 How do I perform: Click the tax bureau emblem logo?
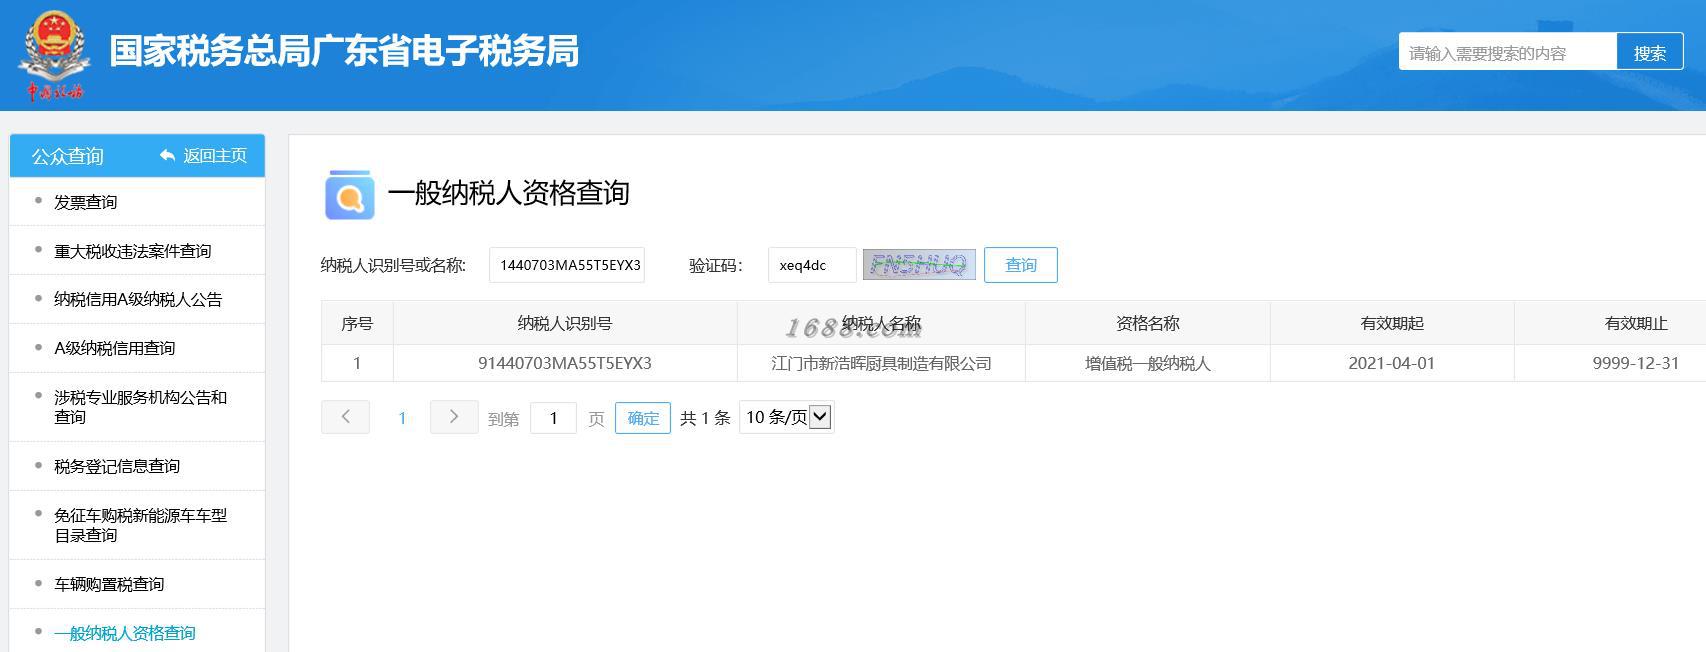tap(55, 55)
